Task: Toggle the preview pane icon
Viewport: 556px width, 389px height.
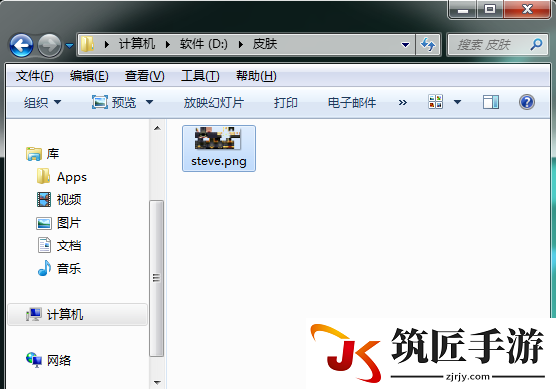Action: point(491,102)
